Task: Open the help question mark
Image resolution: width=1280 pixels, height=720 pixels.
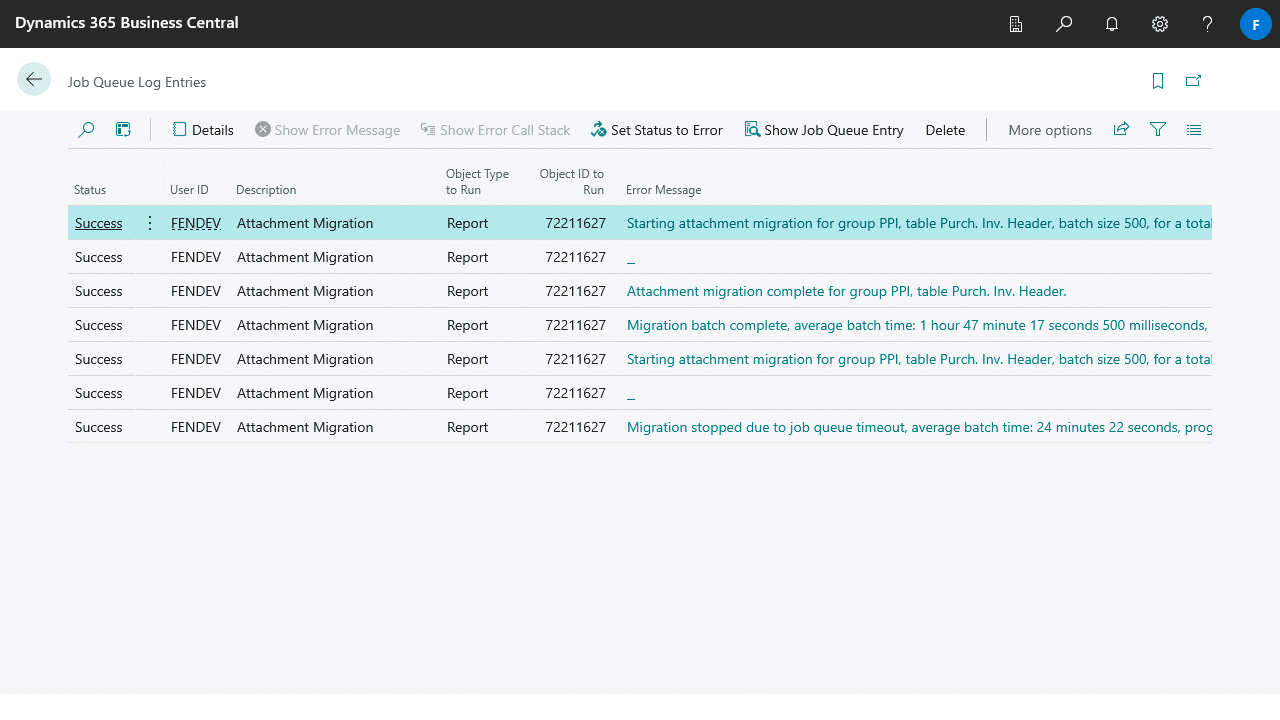Action: coord(1208,24)
